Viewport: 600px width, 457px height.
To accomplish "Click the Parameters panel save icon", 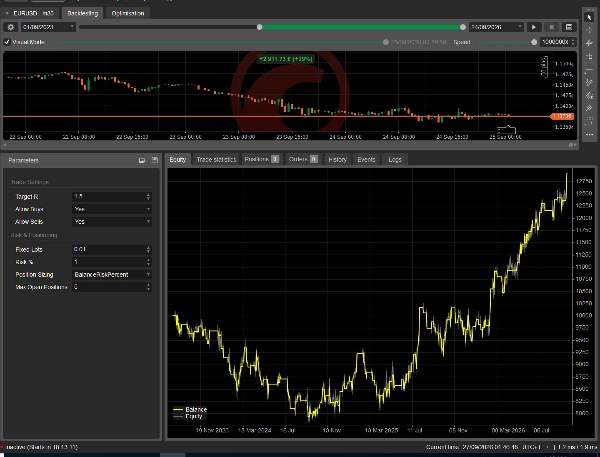I will tap(155, 160).
